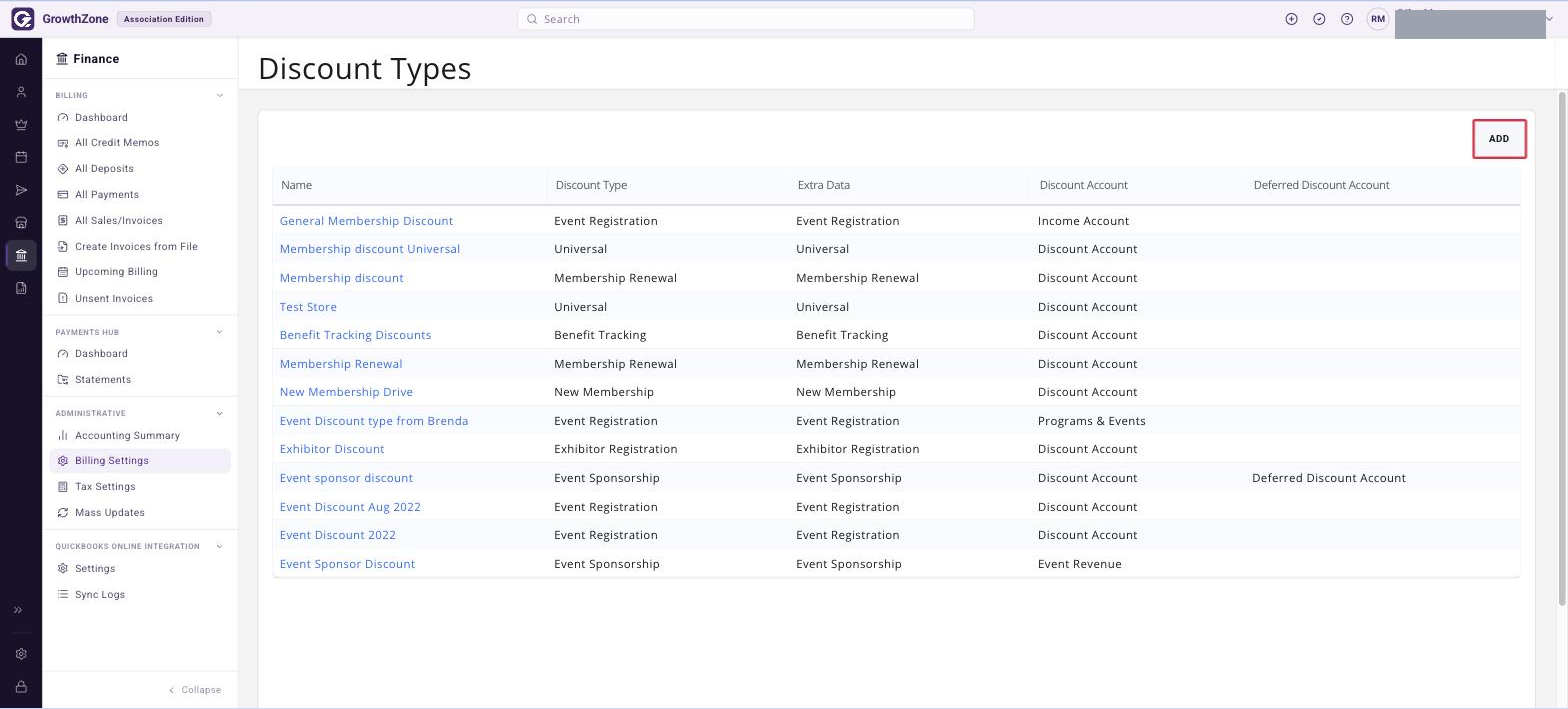
Task: Open Event Discount 2022 link
Action: (x=338, y=535)
